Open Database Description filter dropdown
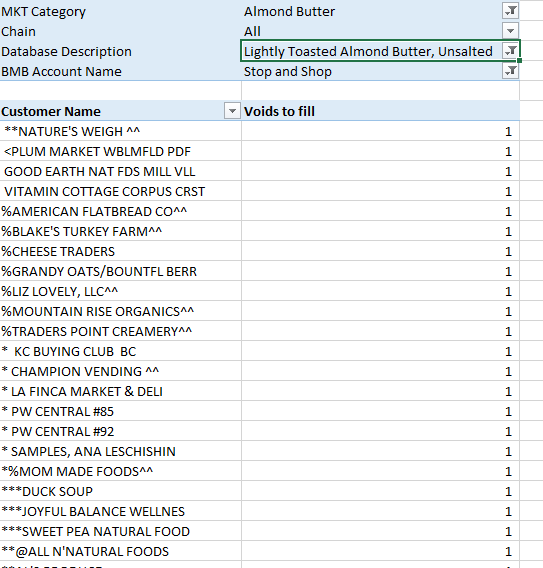 [x=510, y=51]
